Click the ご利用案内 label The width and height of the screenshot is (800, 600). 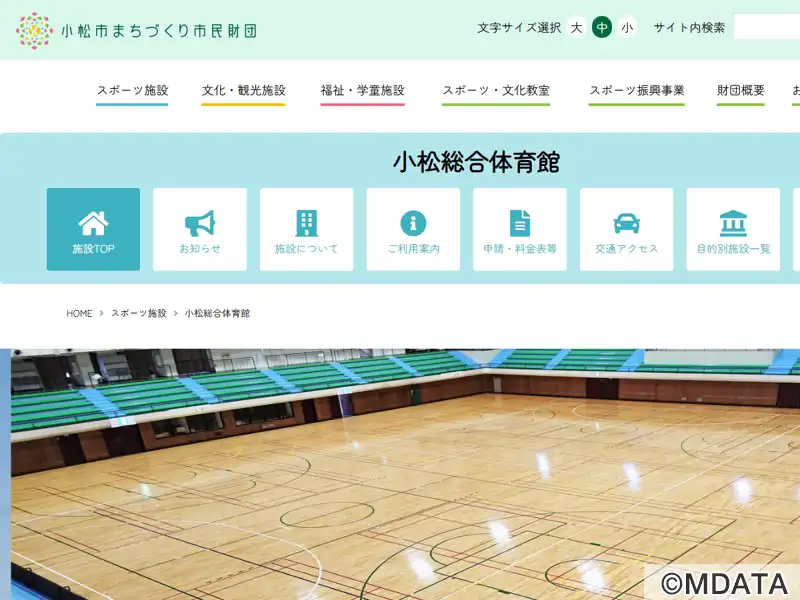[x=413, y=248]
